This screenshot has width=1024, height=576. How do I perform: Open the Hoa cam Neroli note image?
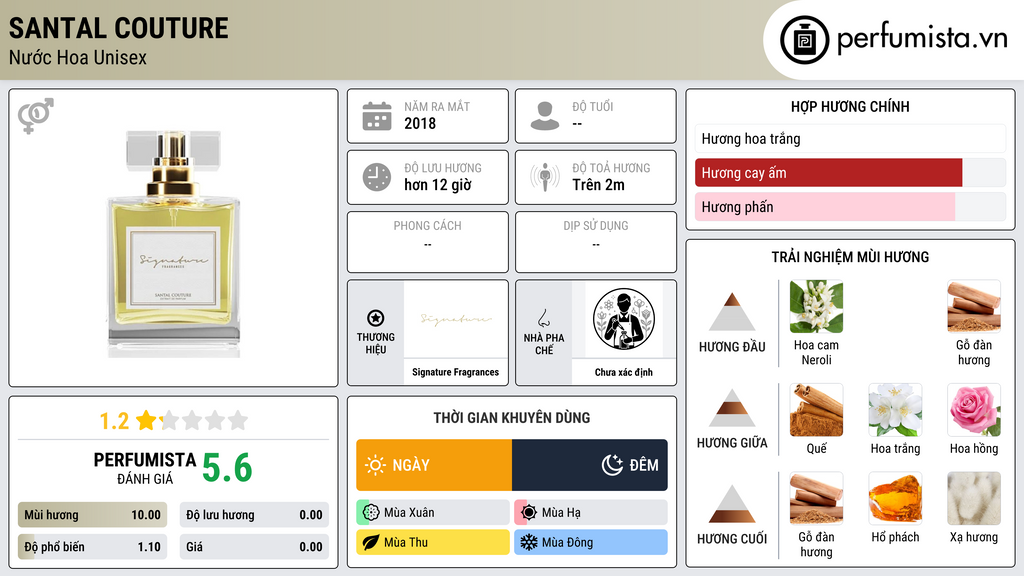[816, 307]
